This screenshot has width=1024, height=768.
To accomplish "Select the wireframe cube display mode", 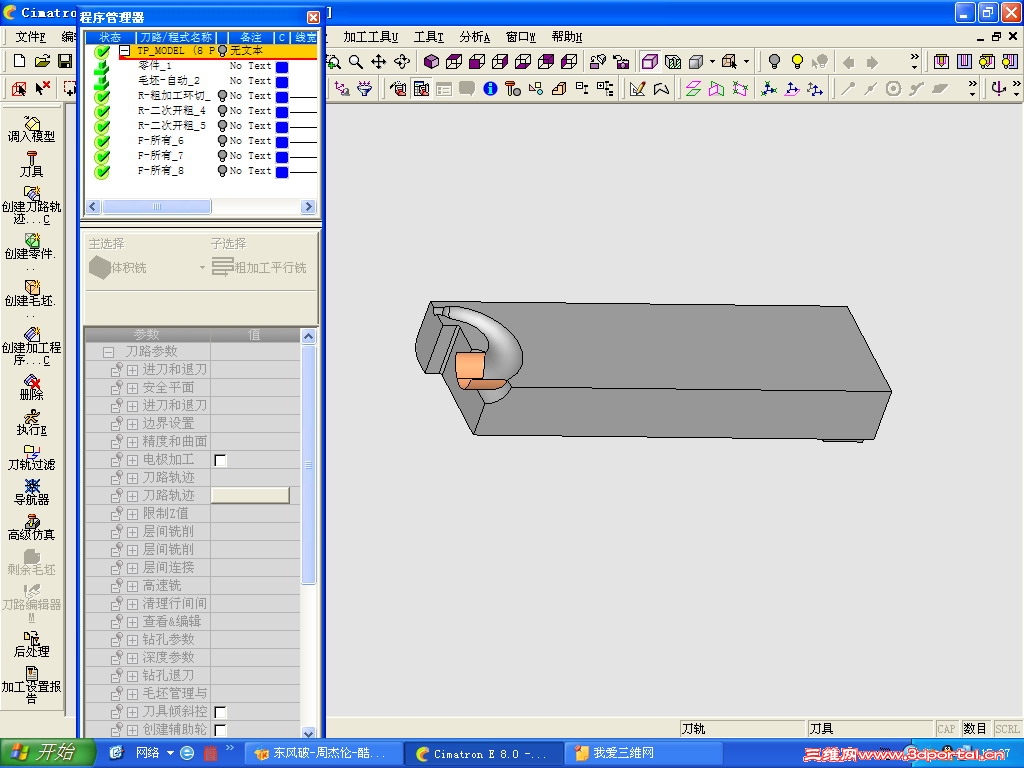I will 649,62.
